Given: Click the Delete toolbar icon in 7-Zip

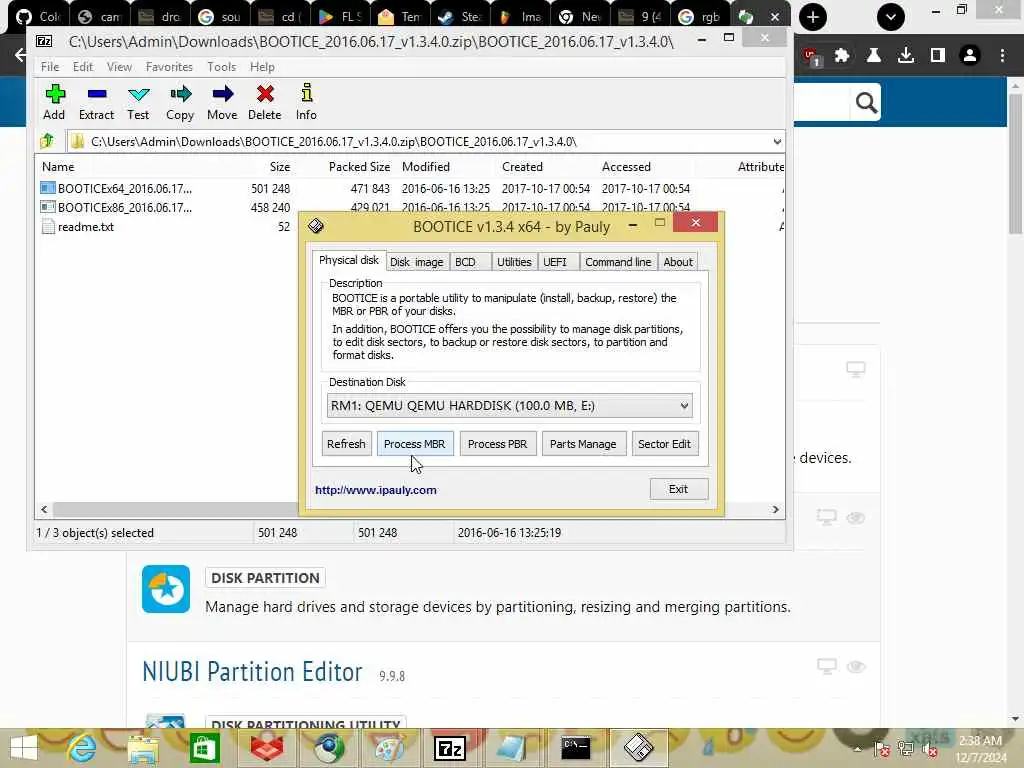Looking at the screenshot, I should [x=264, y=102].
